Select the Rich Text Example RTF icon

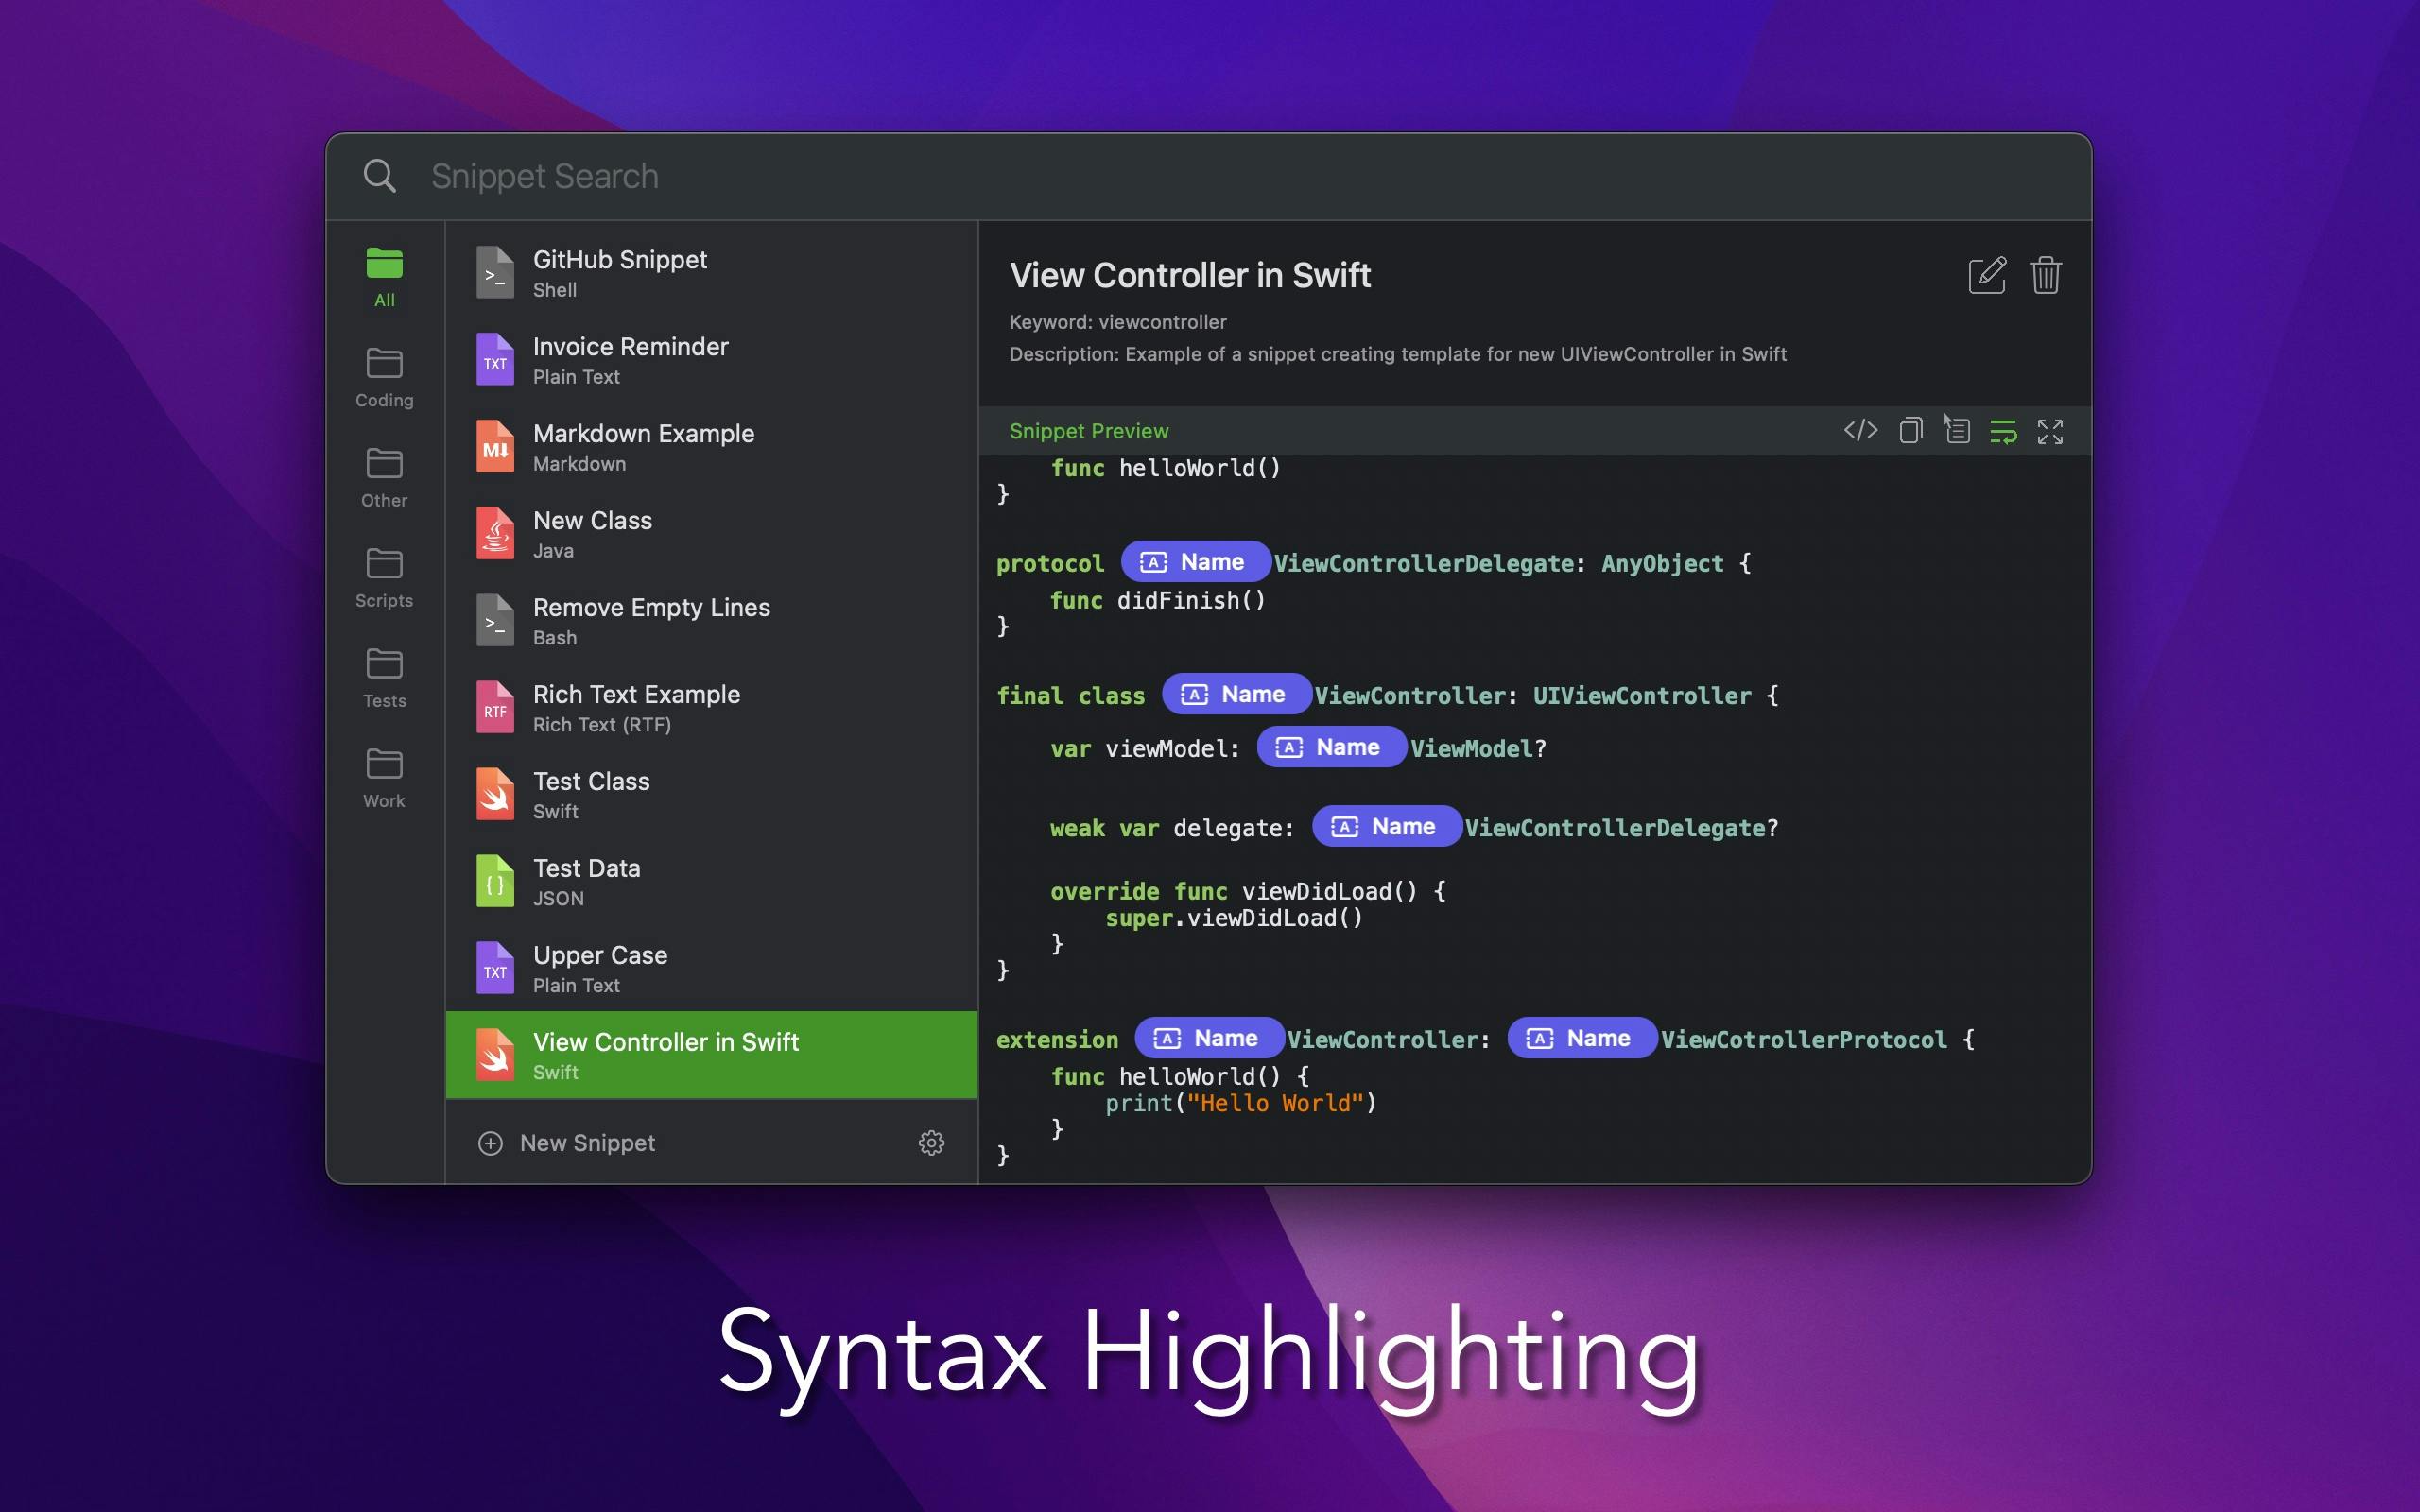pyautogui.click(x=495, y=708)
